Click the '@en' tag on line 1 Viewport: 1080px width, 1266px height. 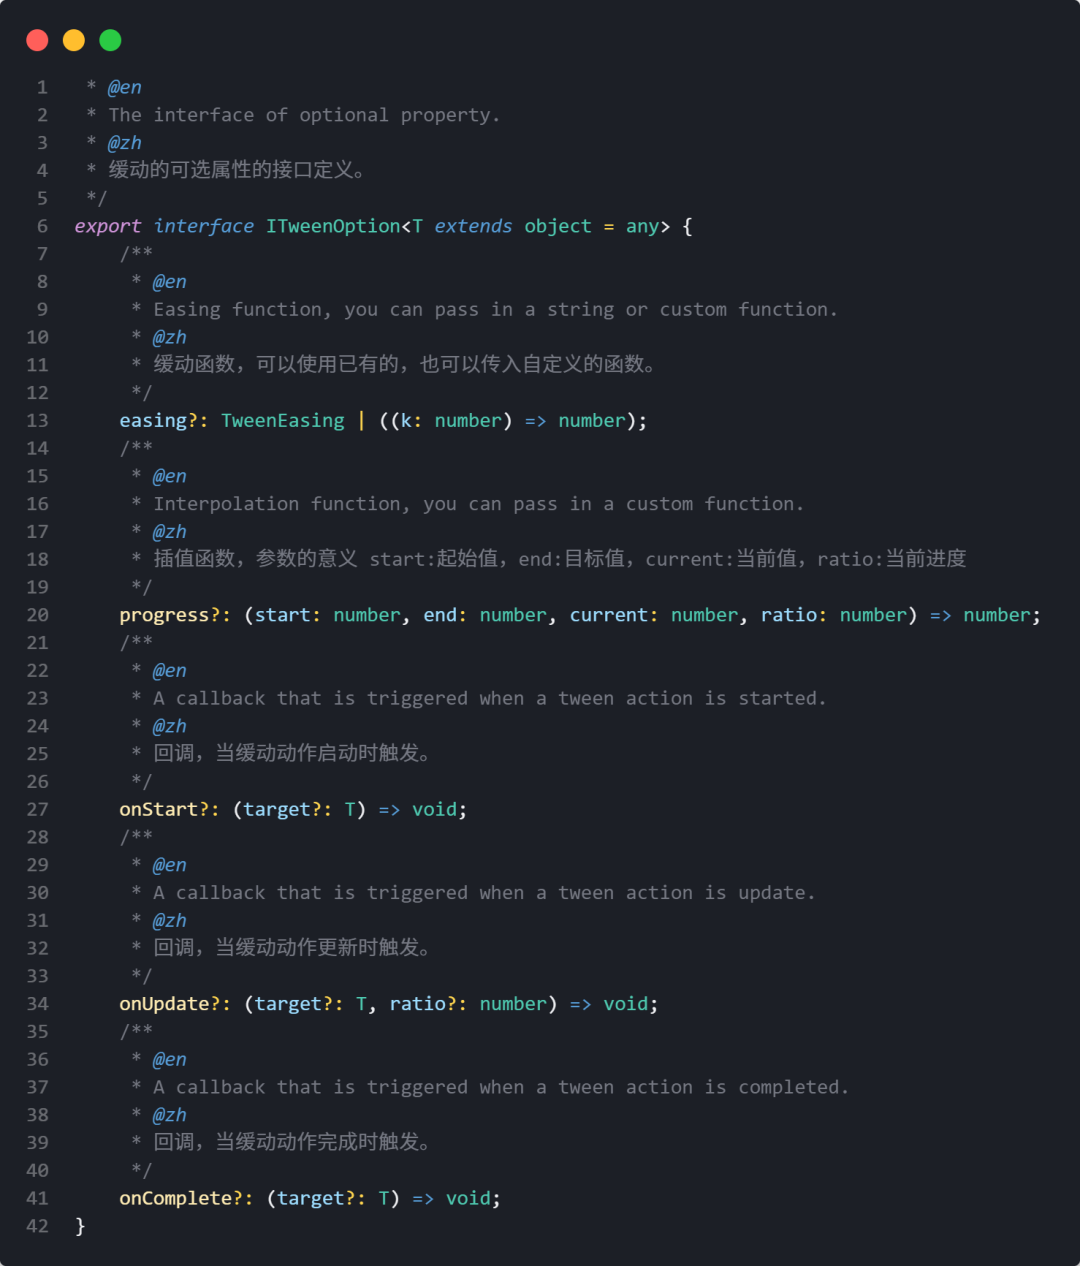(125, 87)
